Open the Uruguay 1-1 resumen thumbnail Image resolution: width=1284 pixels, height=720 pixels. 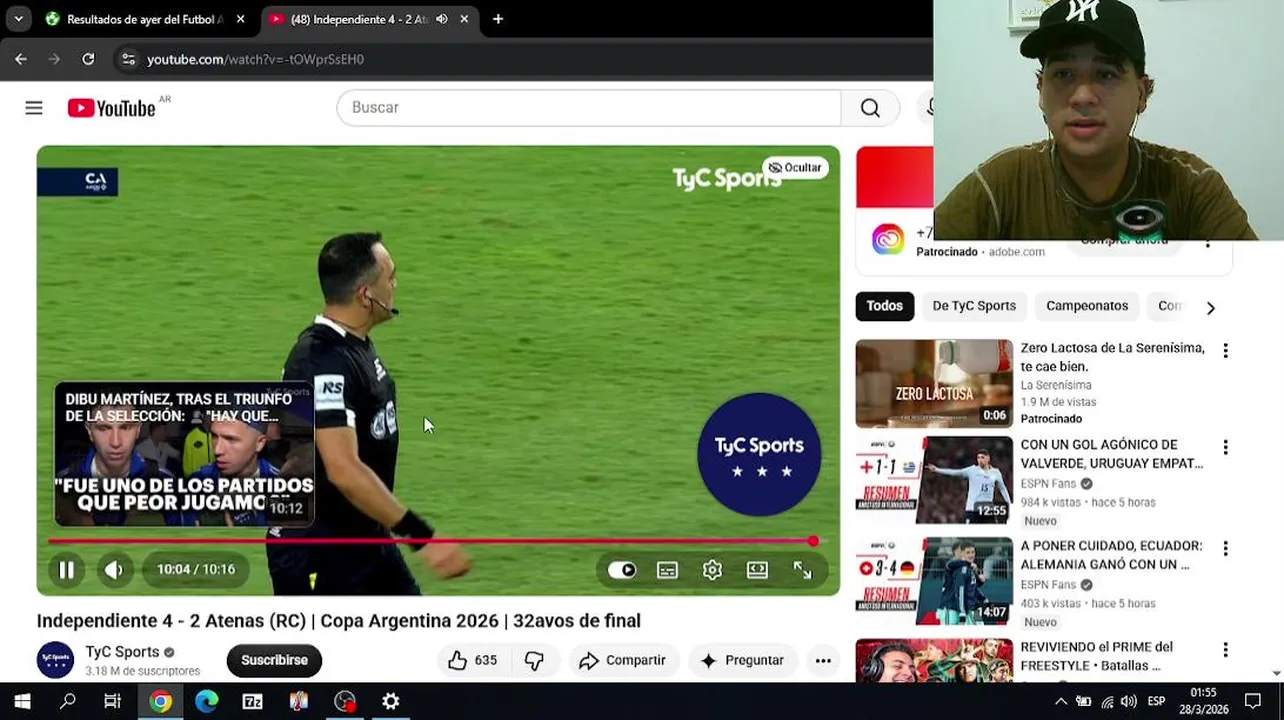[x=934, y=481]
